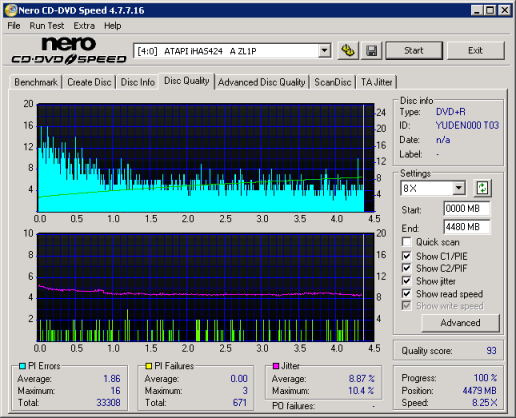The height and width of the screenshot is (418, 516).
Task: Click the Nero app icon in title bar
Action: point(11,10)
